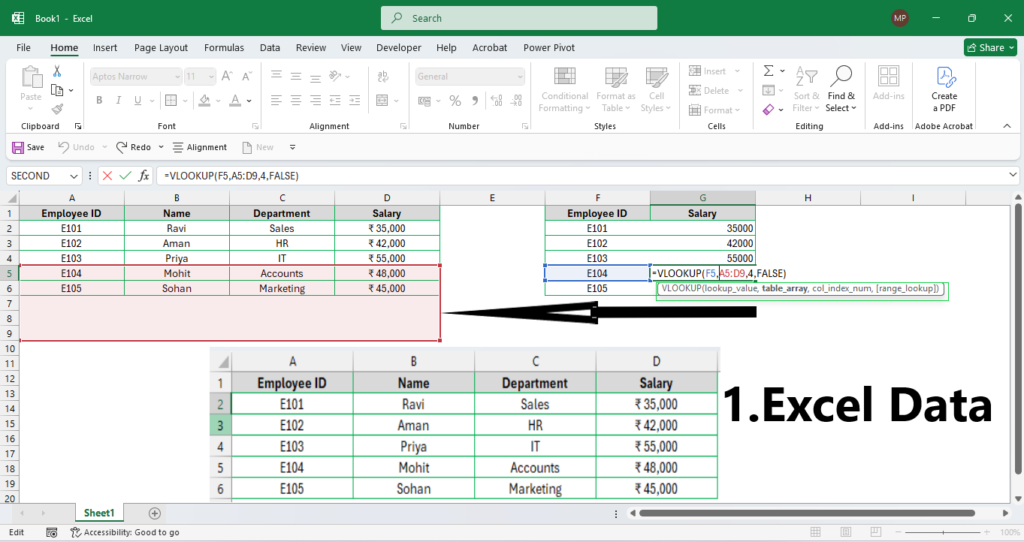1024x542 pixels.
Task: Toggle Center horizontal alignment
Action: point(296,100)
